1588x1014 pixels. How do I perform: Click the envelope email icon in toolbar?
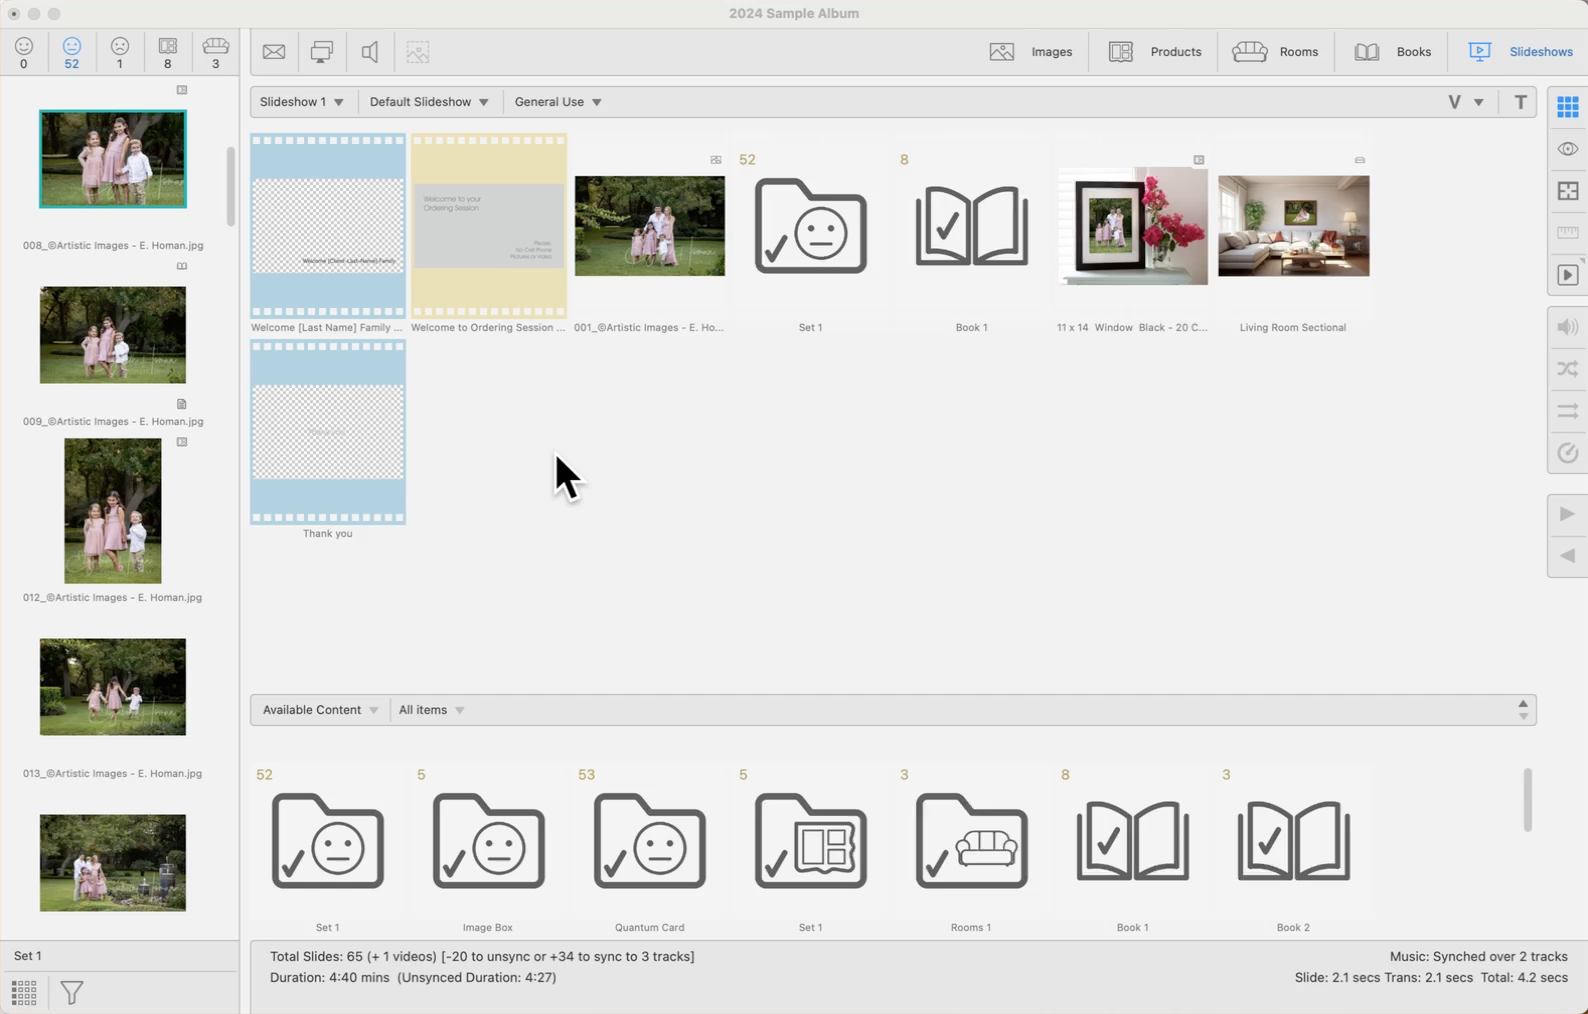(274, 52)
